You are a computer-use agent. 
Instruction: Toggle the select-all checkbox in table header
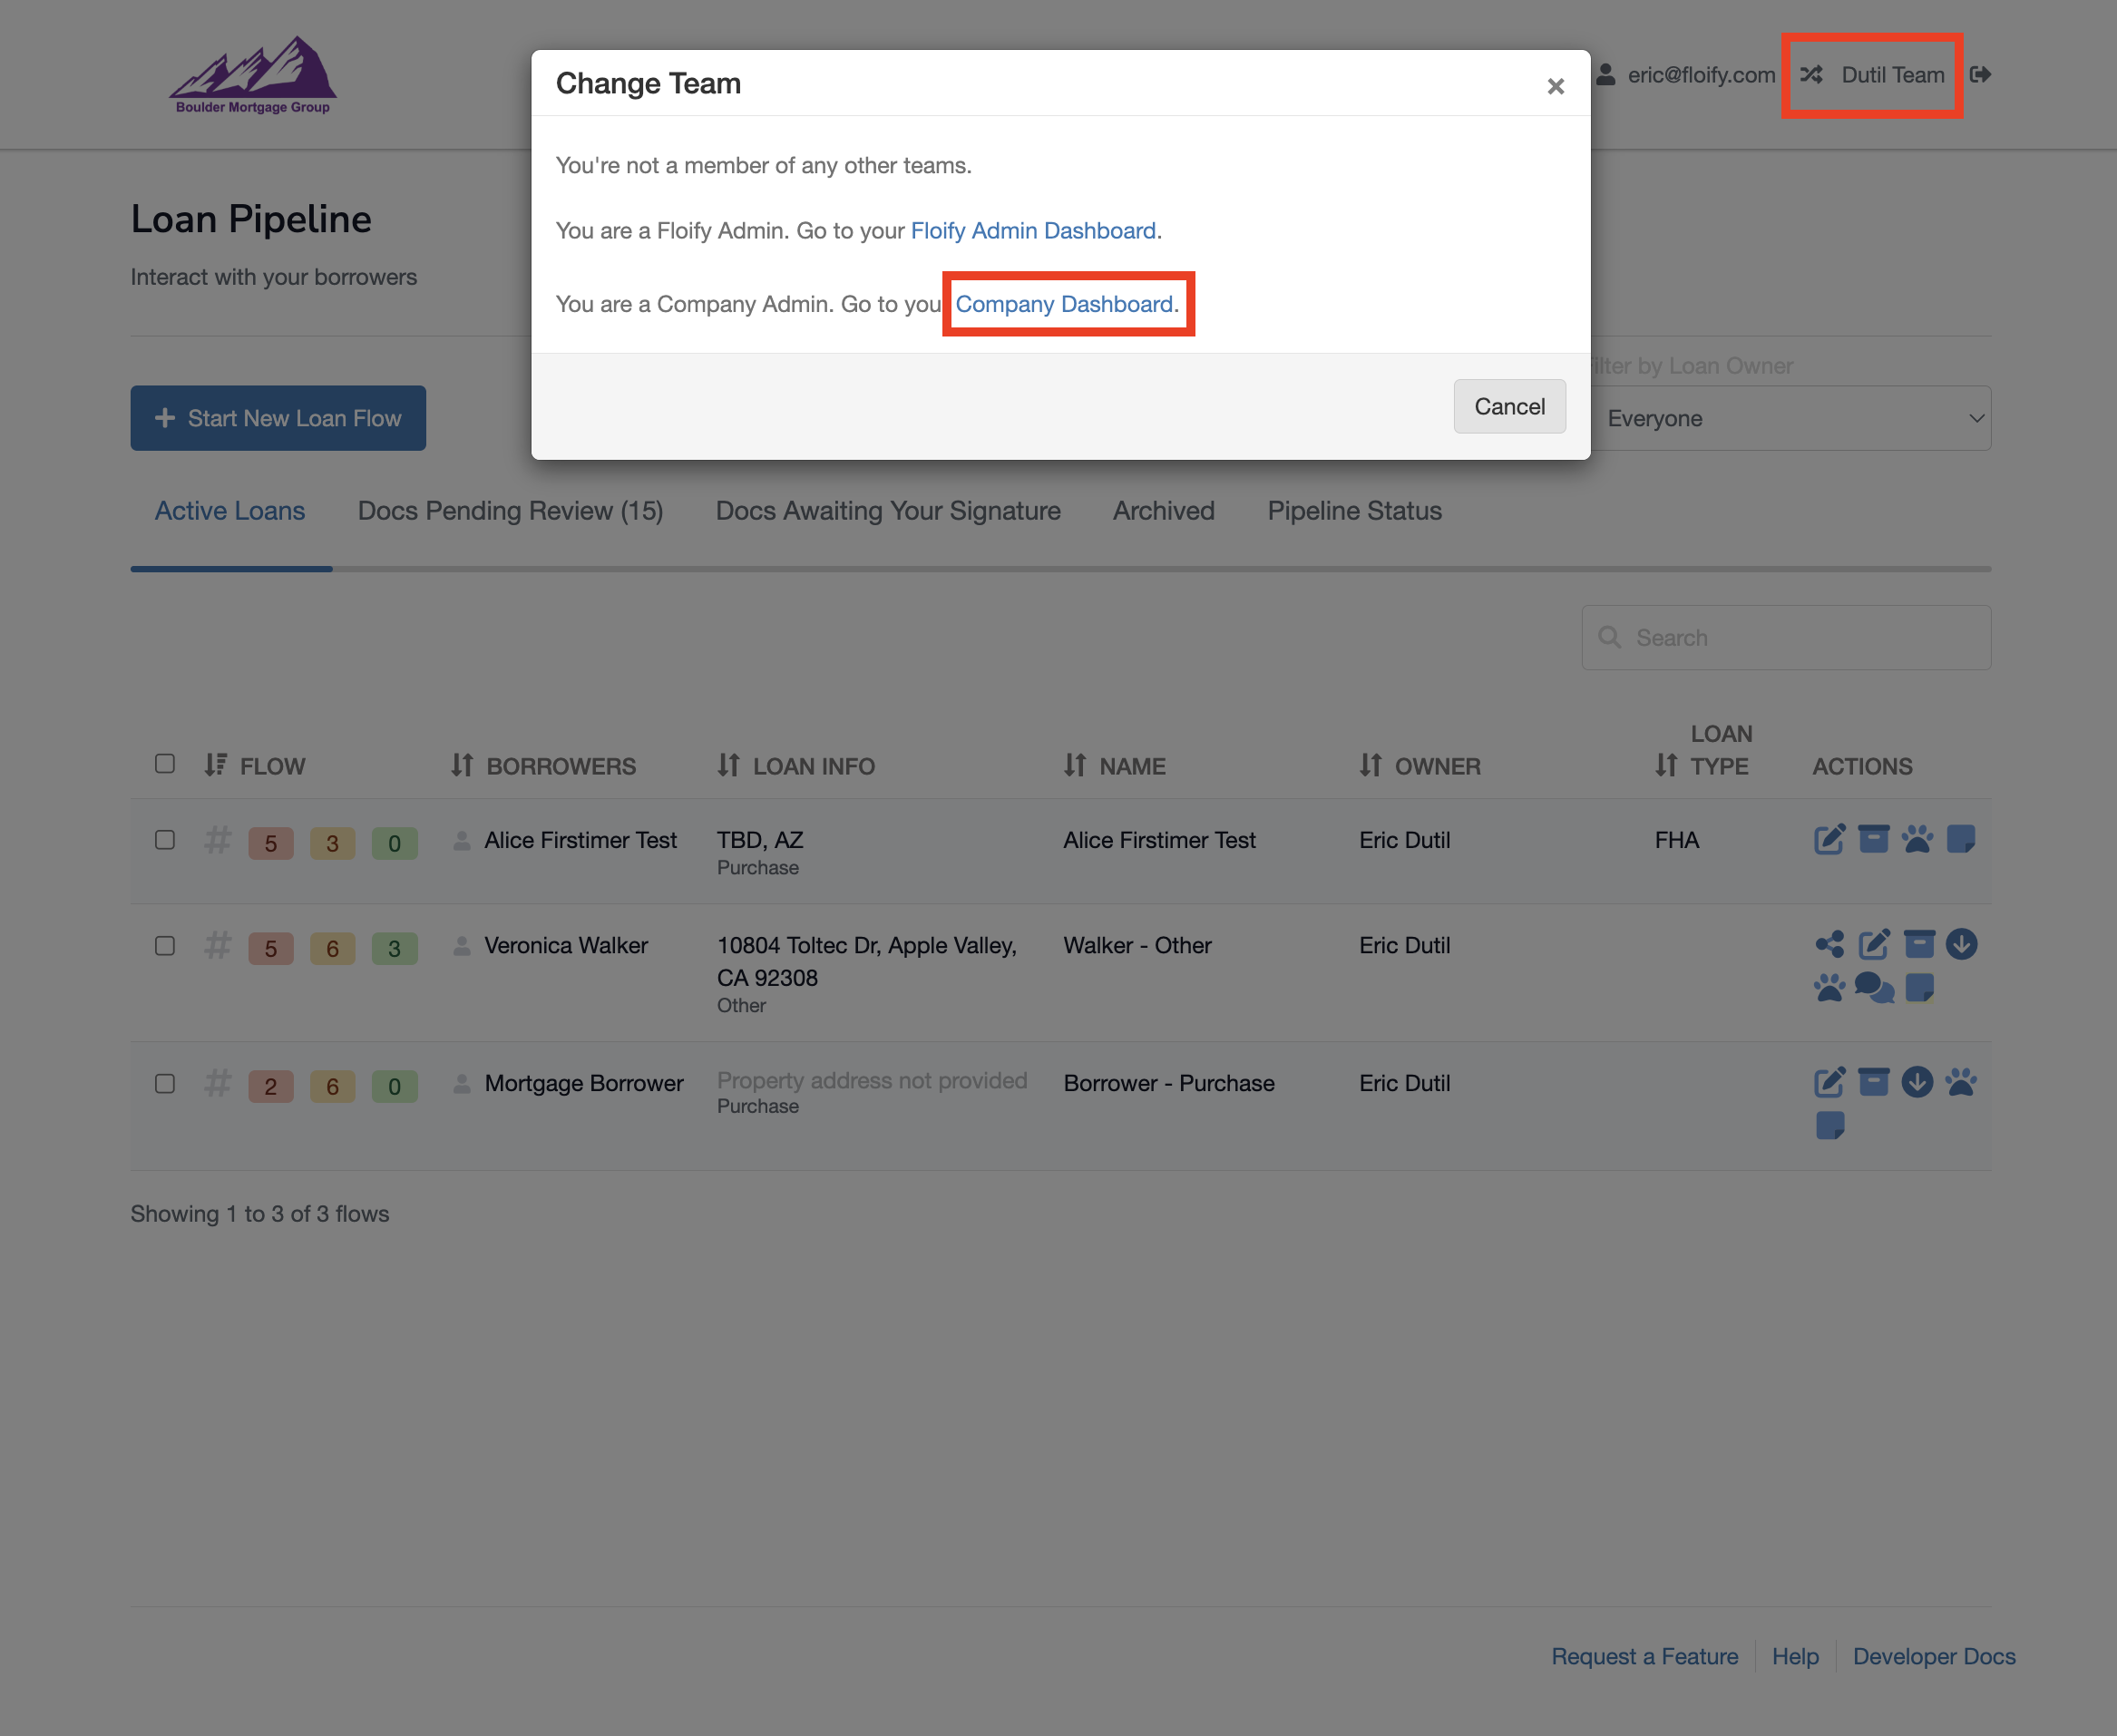coord(165,764)
